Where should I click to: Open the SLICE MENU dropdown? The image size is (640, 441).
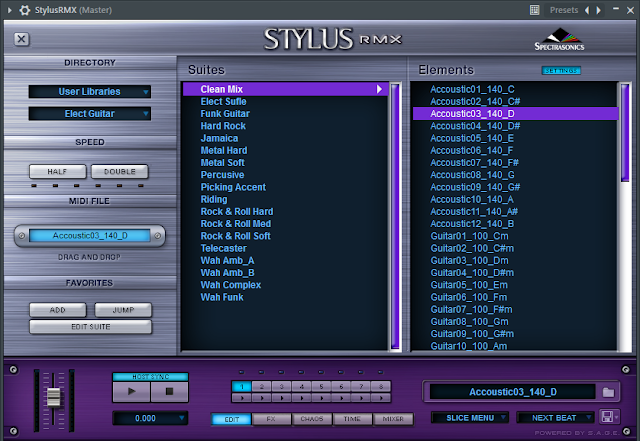point(470,418)
